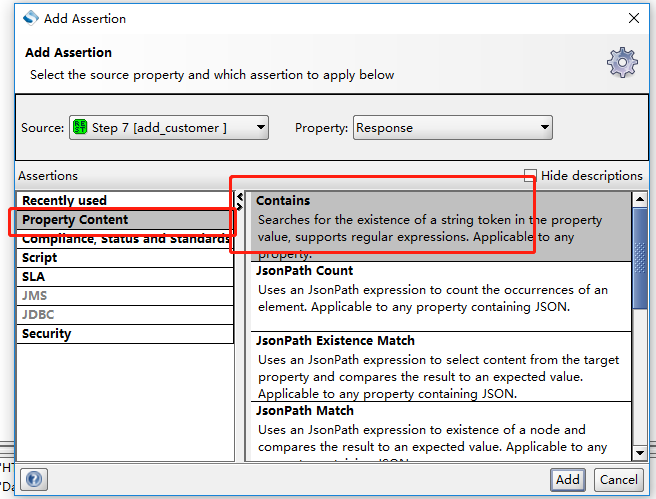Click the gear settings icon

pos(621,63)
